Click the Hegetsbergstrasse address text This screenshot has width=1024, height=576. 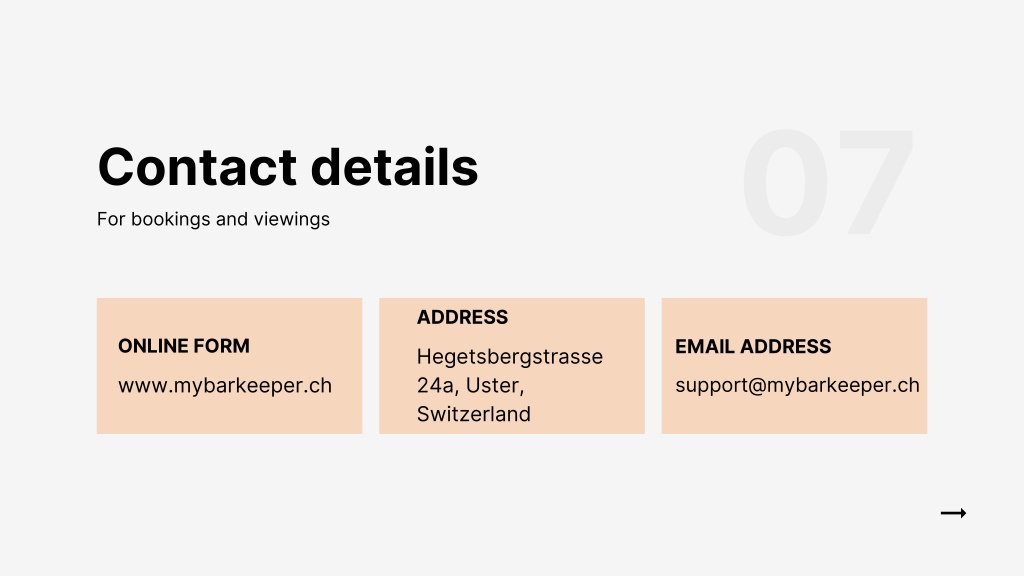(x=509, y=357)
